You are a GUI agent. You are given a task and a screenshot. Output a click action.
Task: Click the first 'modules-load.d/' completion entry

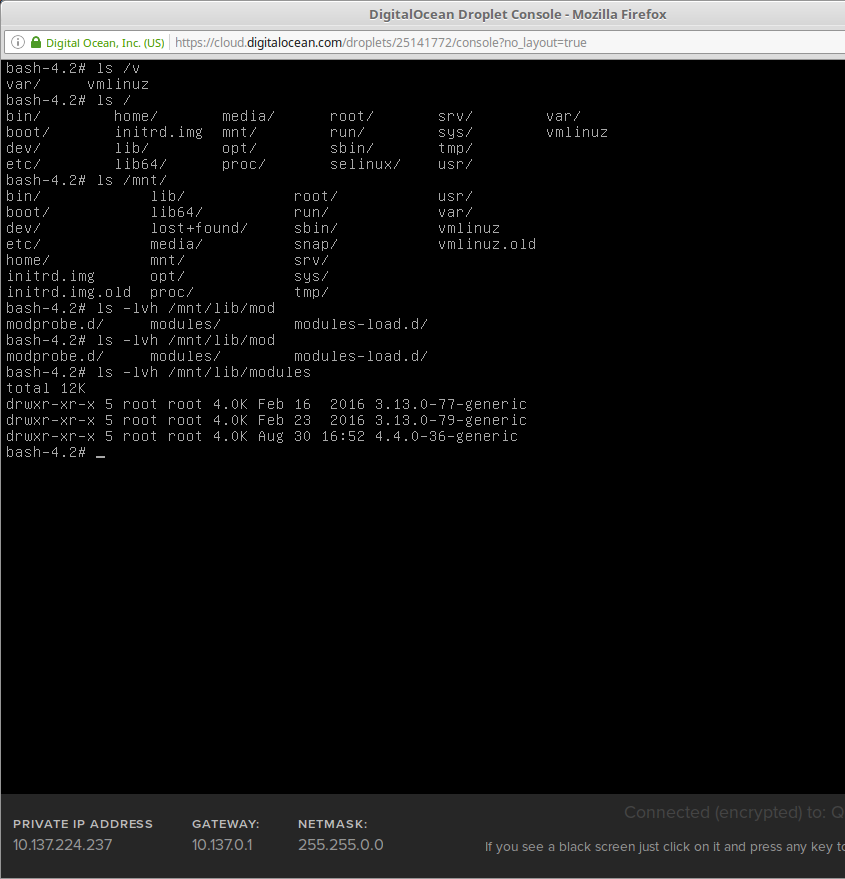click(x=361, y=324)
